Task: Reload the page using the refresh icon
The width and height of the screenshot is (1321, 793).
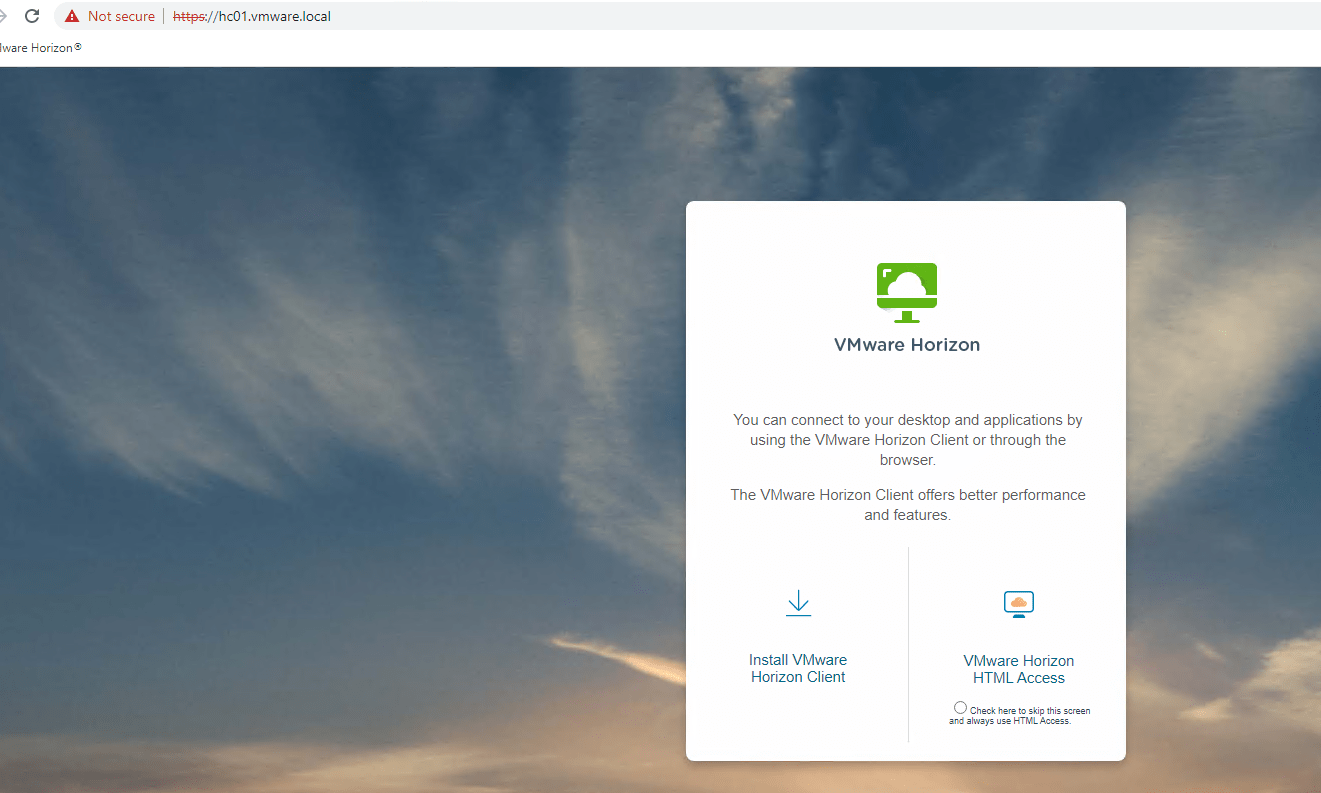Action: (32, 16)
